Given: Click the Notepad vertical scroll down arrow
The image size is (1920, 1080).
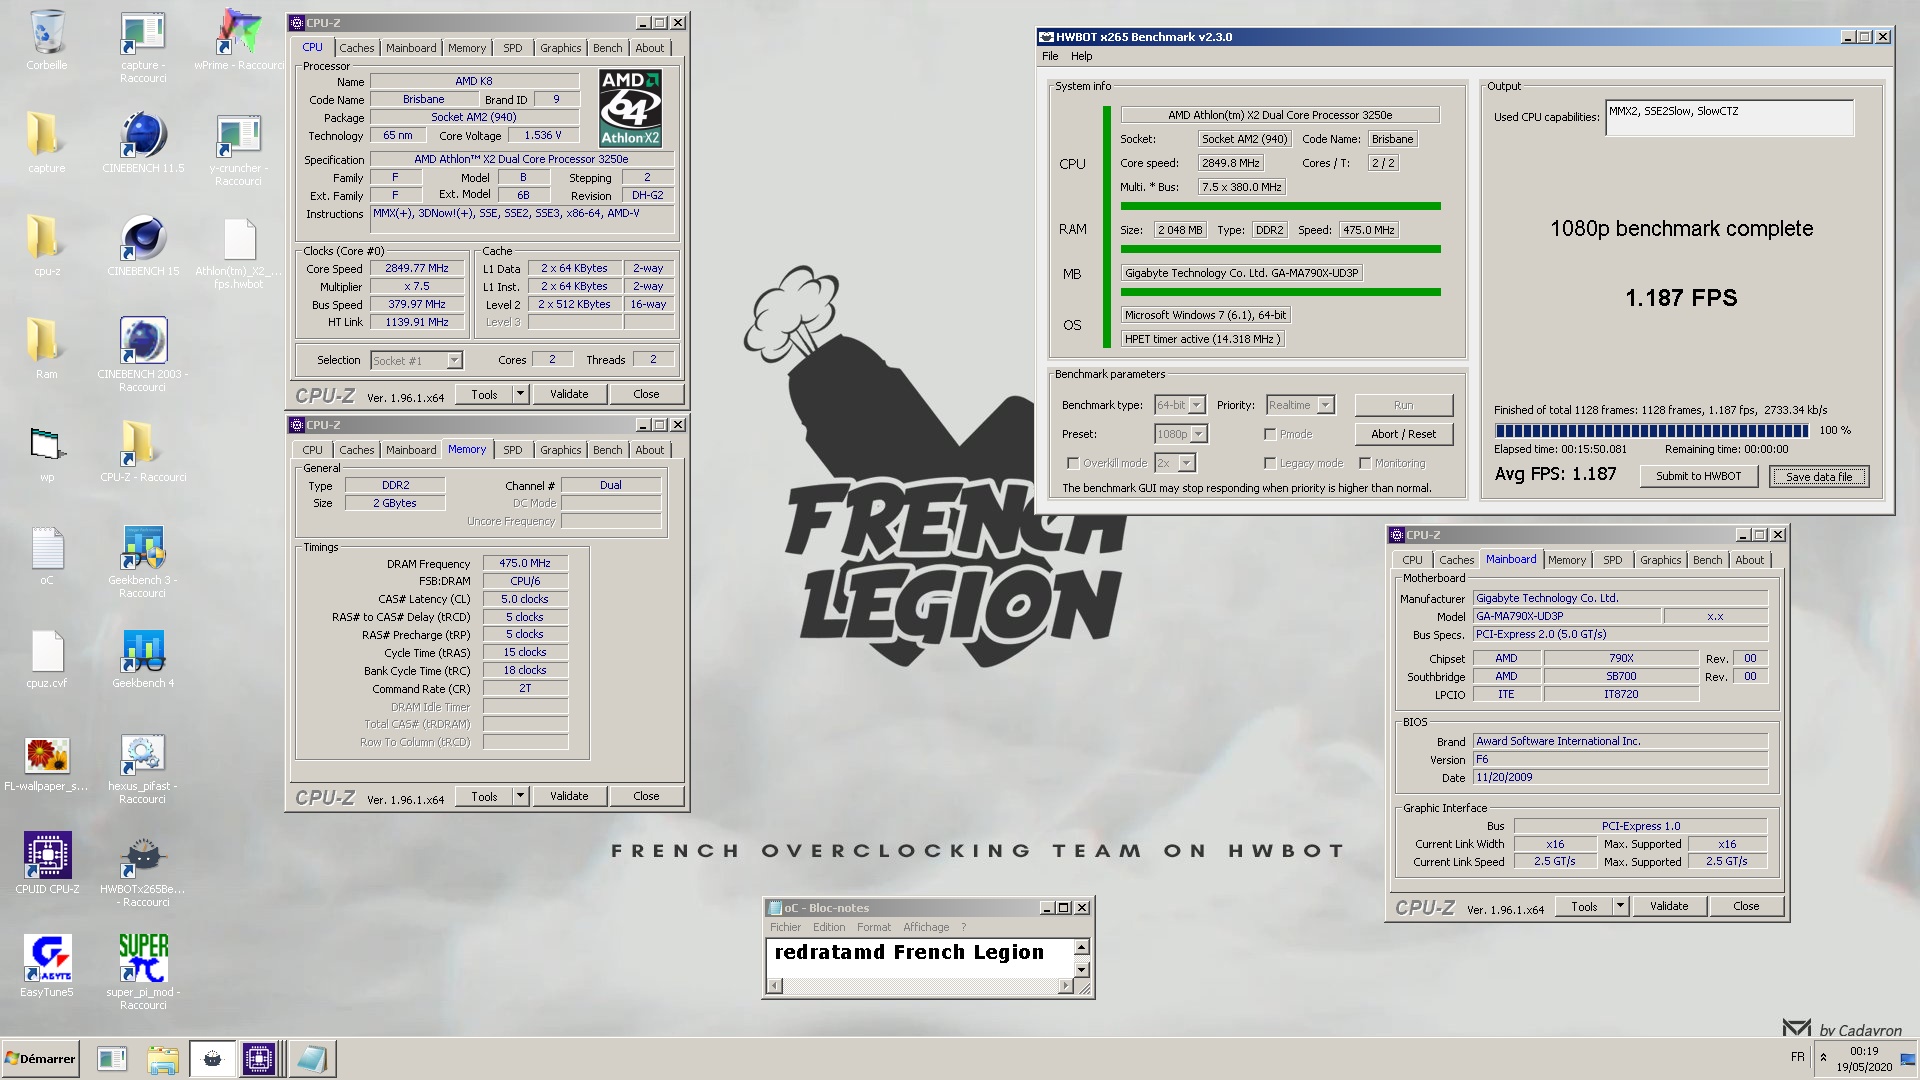Looking at the screenshot, I should pos(1081,970).
